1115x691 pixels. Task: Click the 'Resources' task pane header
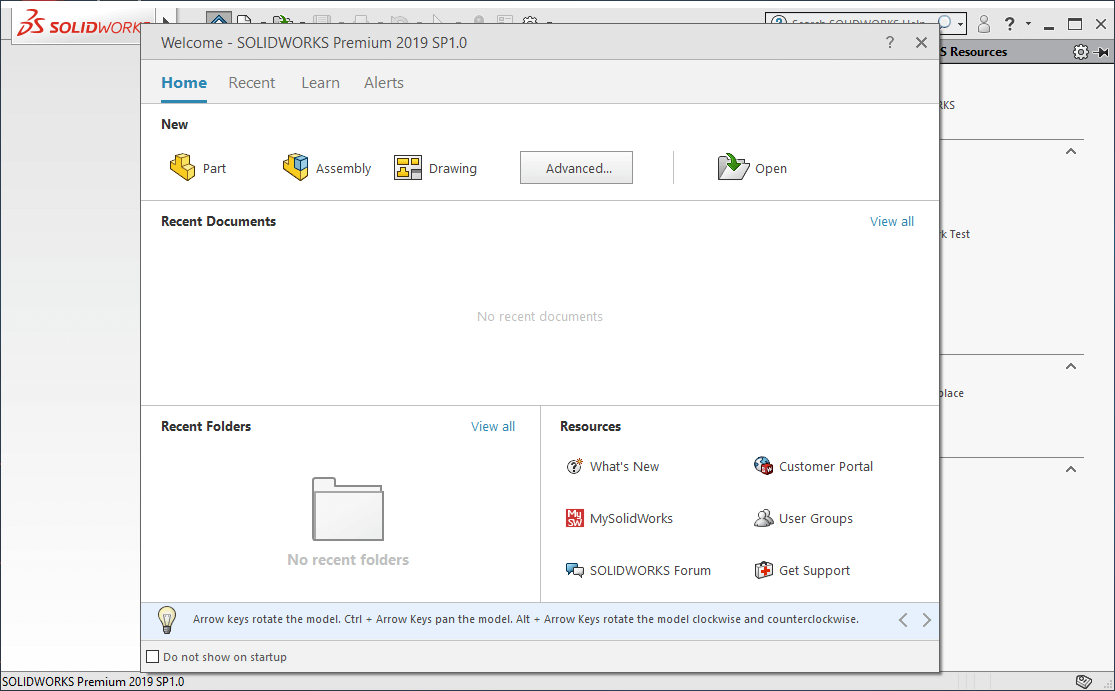[x=973, y=52]
